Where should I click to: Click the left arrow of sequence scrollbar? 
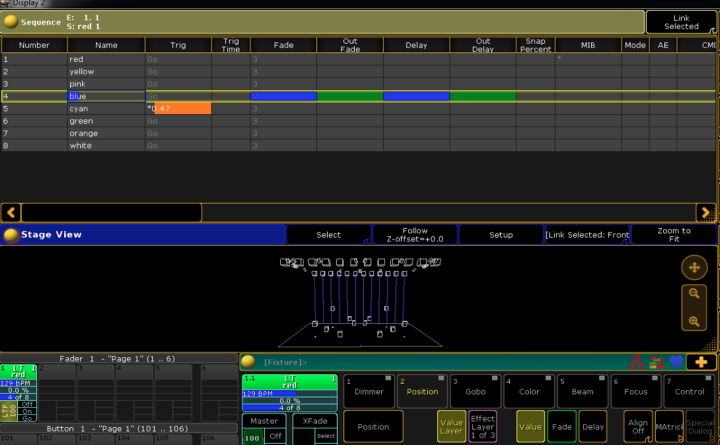11,213
